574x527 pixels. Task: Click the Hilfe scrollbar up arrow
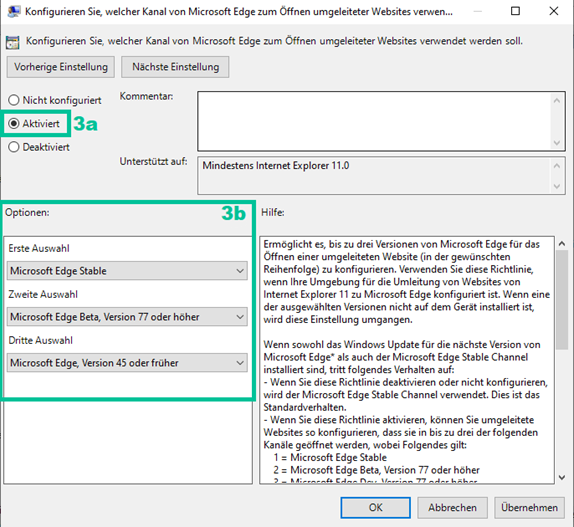click(562, 243)
